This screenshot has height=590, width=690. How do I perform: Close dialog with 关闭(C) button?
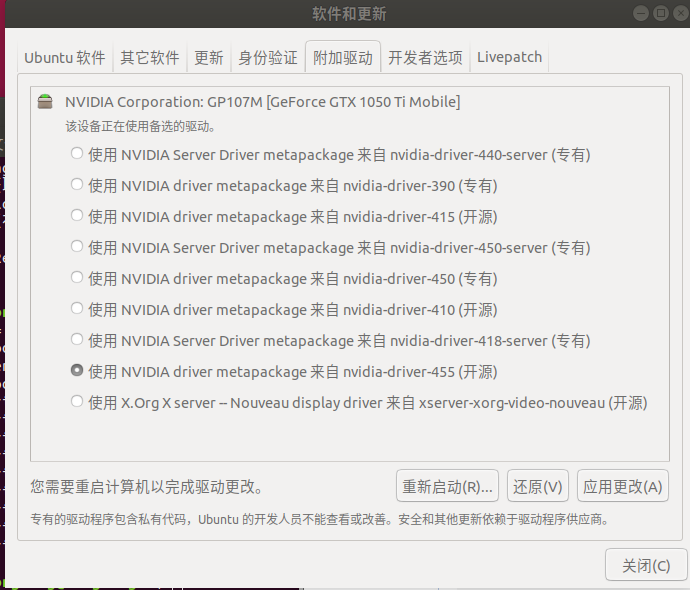[646, 565]
